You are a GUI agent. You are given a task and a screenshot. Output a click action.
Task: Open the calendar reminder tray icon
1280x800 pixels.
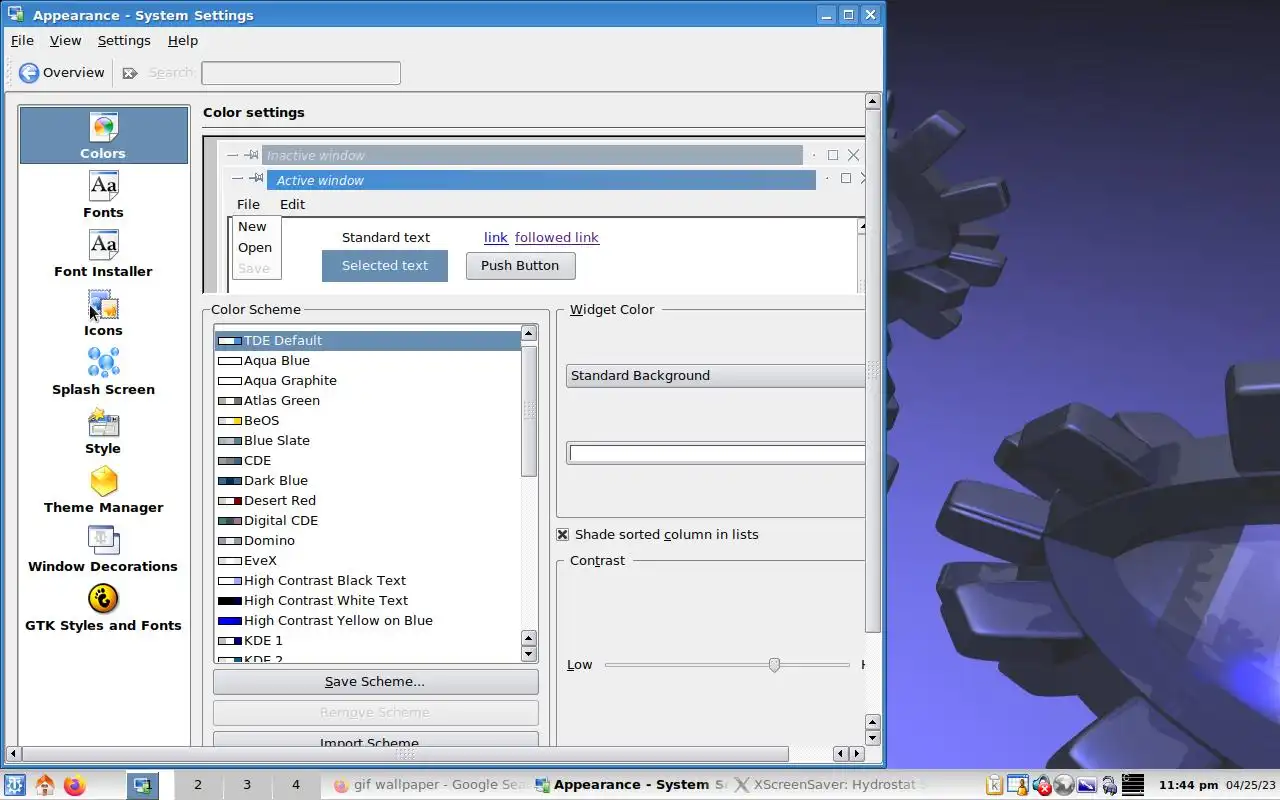pos(1017,785)
